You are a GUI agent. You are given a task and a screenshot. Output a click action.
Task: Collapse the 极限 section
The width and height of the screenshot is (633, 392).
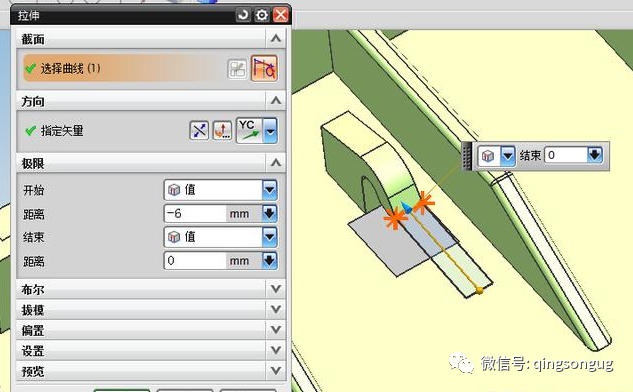[x=276, y=163]
